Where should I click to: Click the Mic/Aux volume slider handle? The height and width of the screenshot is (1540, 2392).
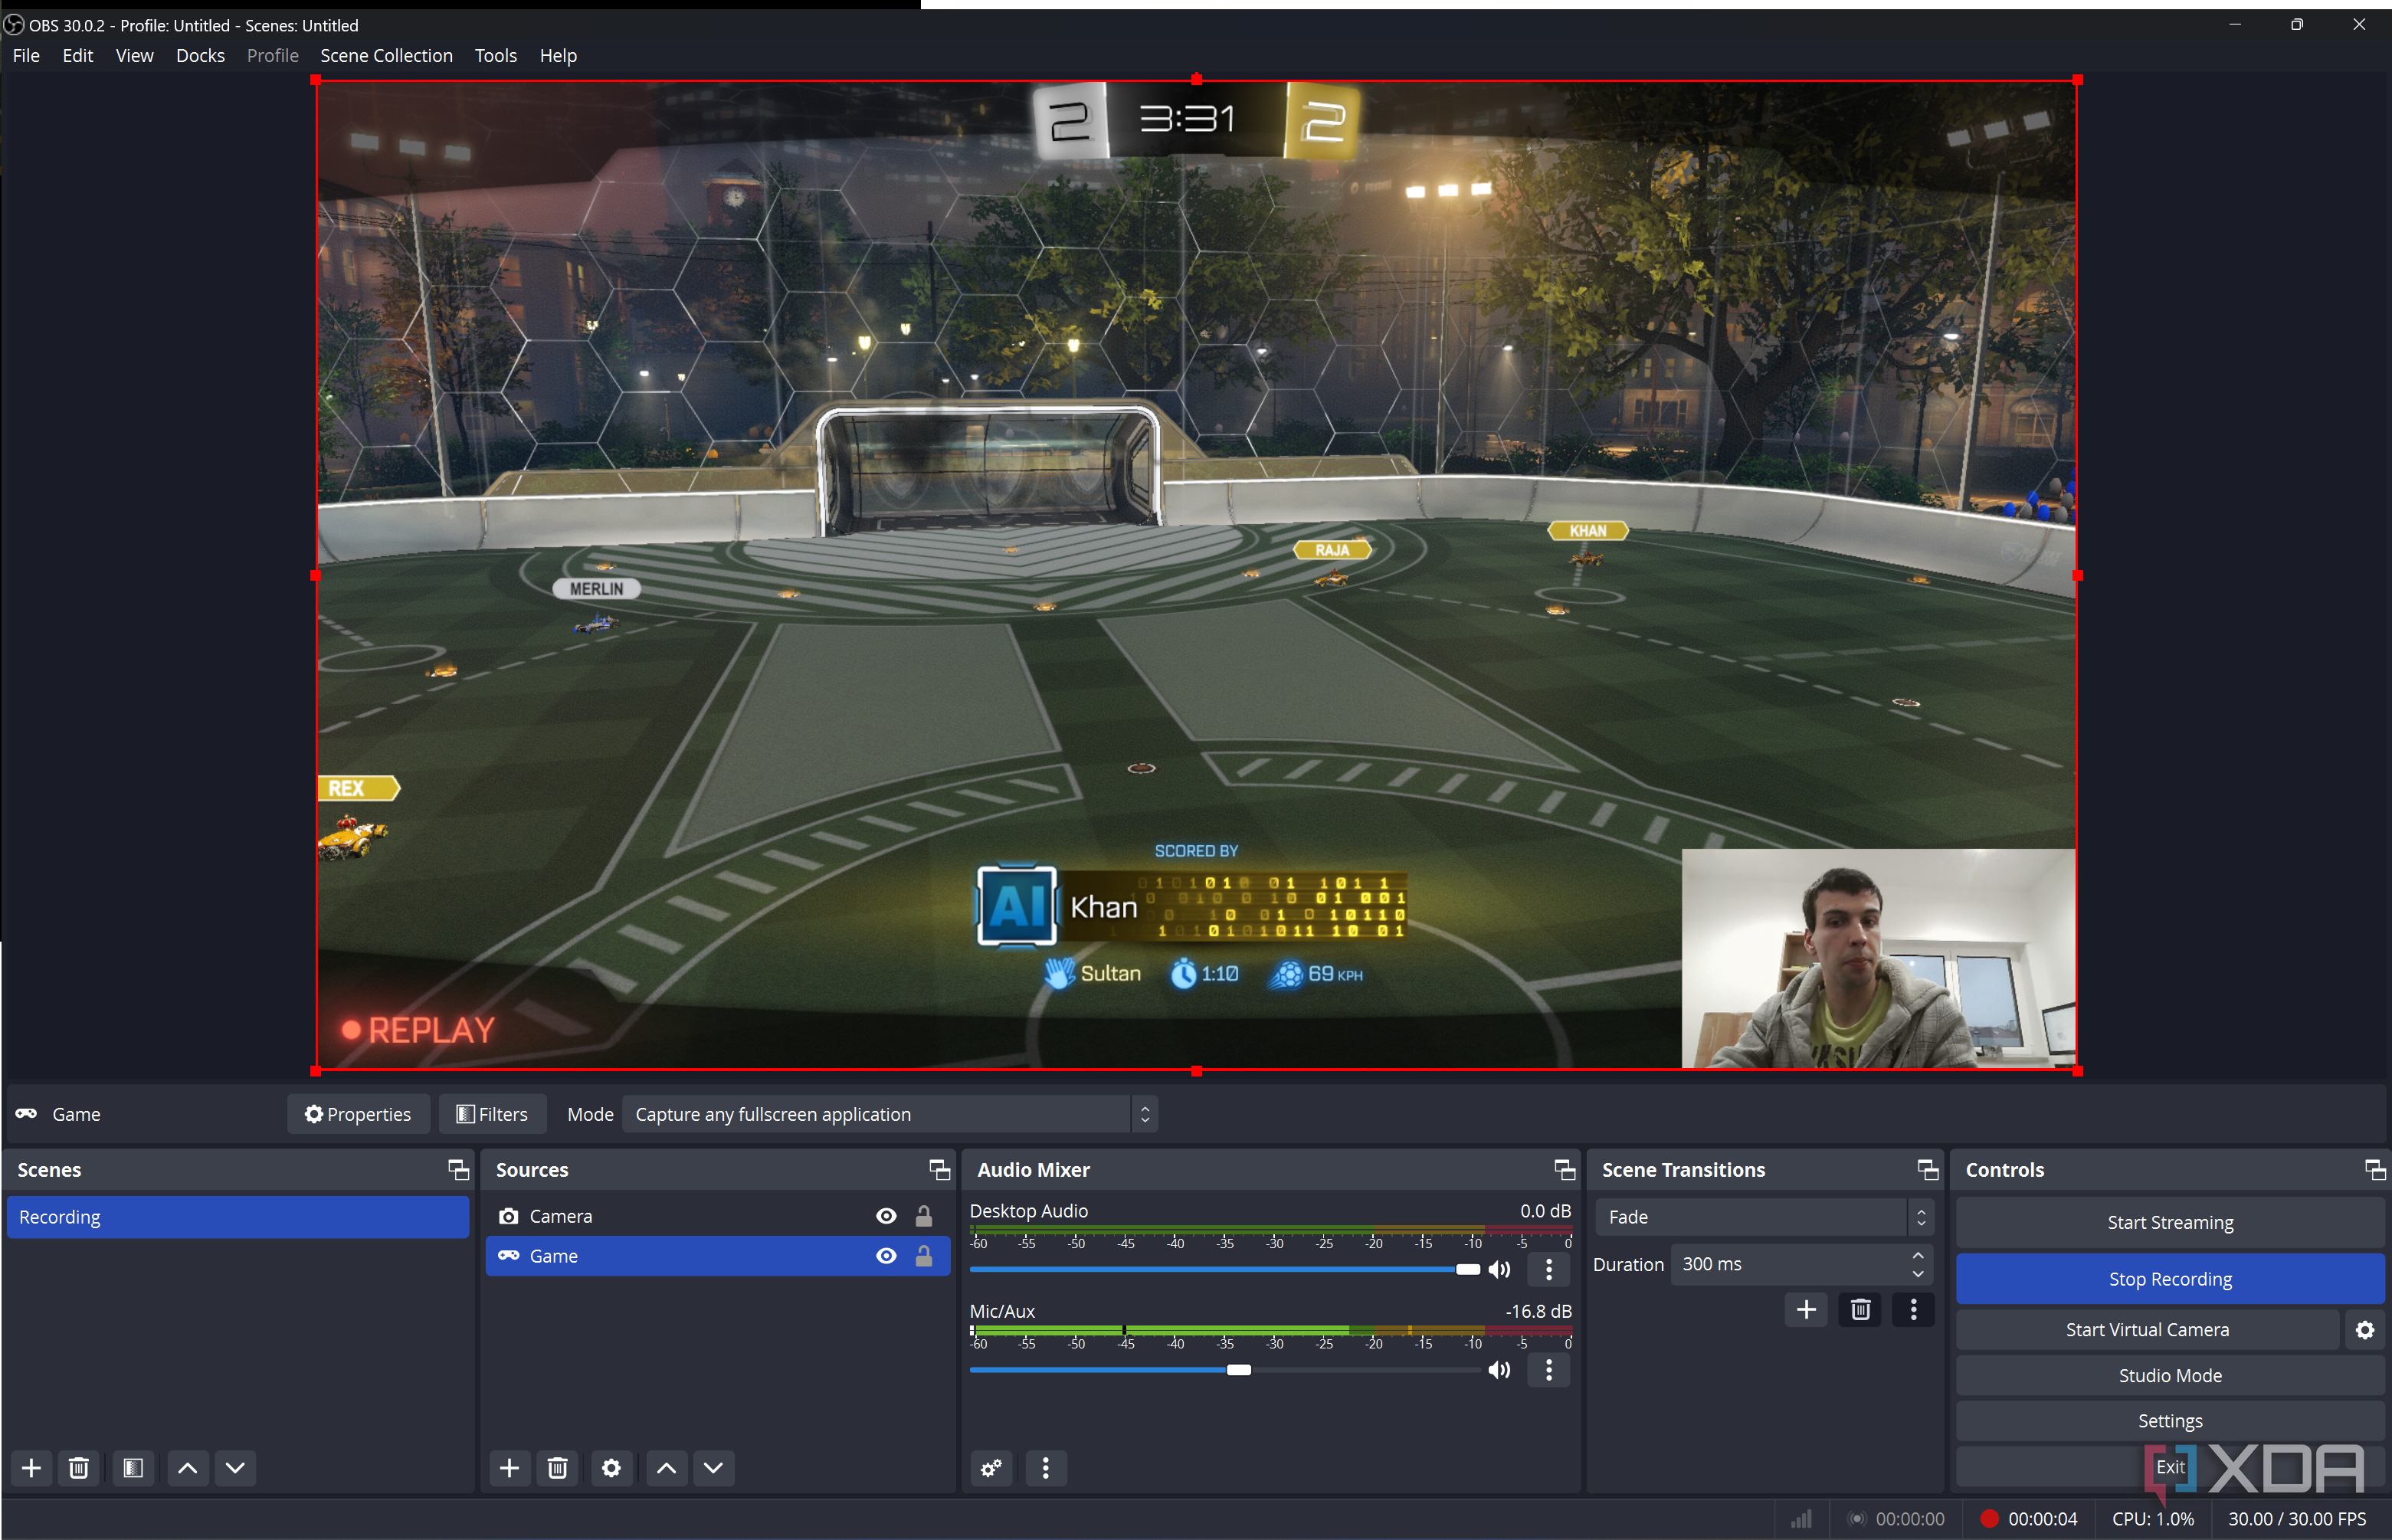tap(1239, 1370)
